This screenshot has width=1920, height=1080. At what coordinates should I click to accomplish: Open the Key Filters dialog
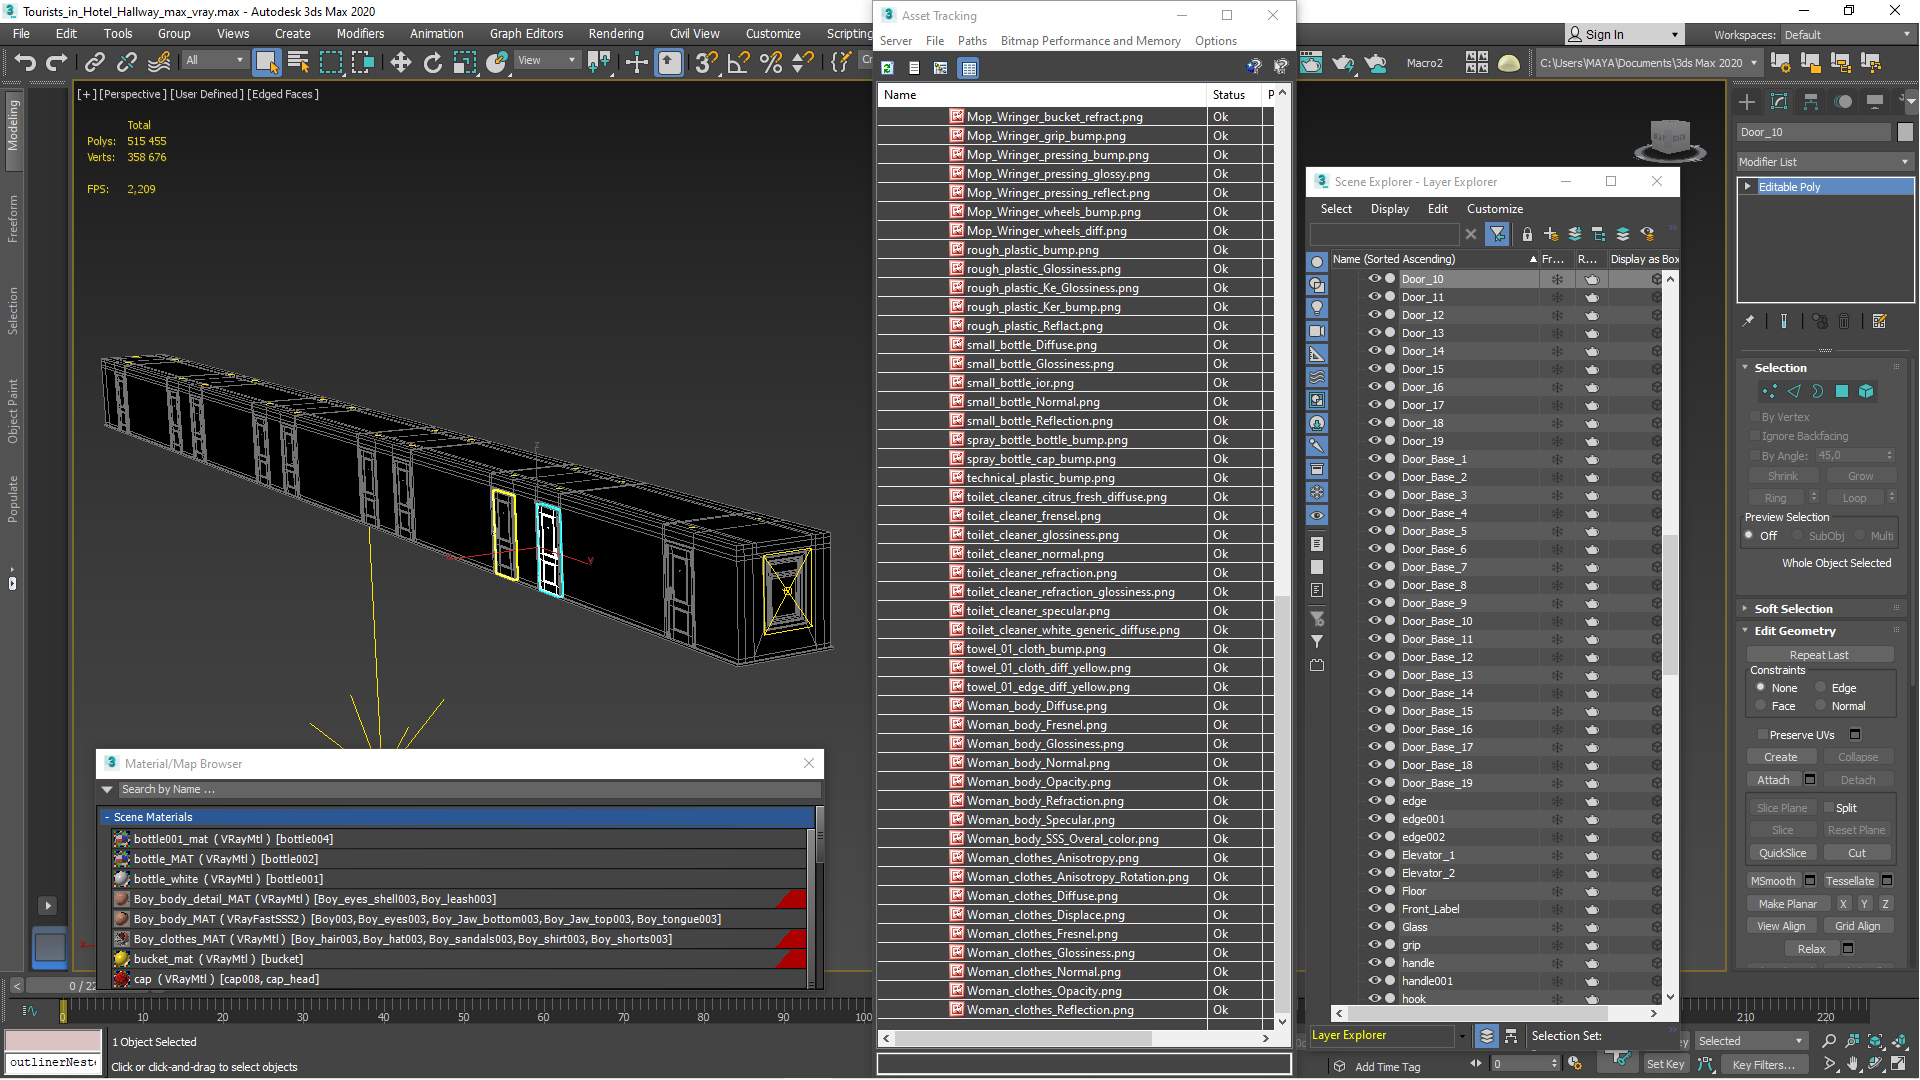tap(1763, 1065)
